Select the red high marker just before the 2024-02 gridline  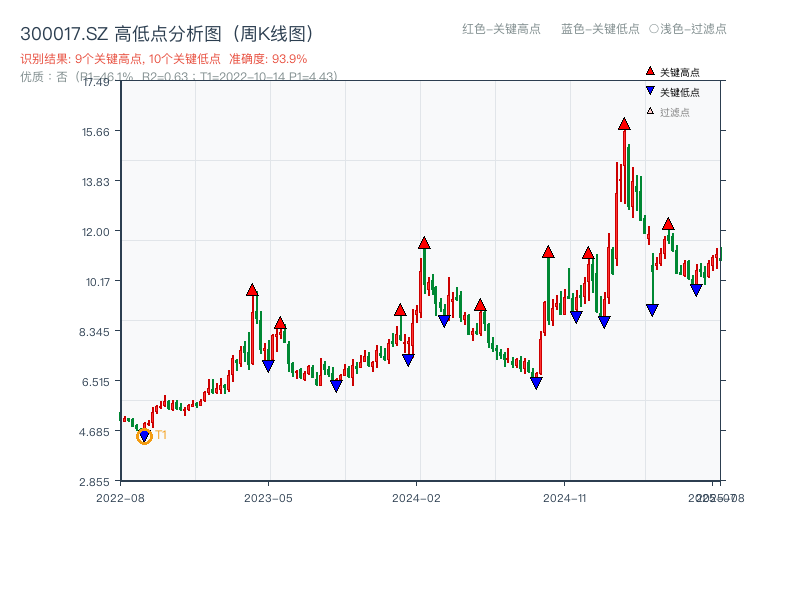pyautogui.click(x=400, y=310)
